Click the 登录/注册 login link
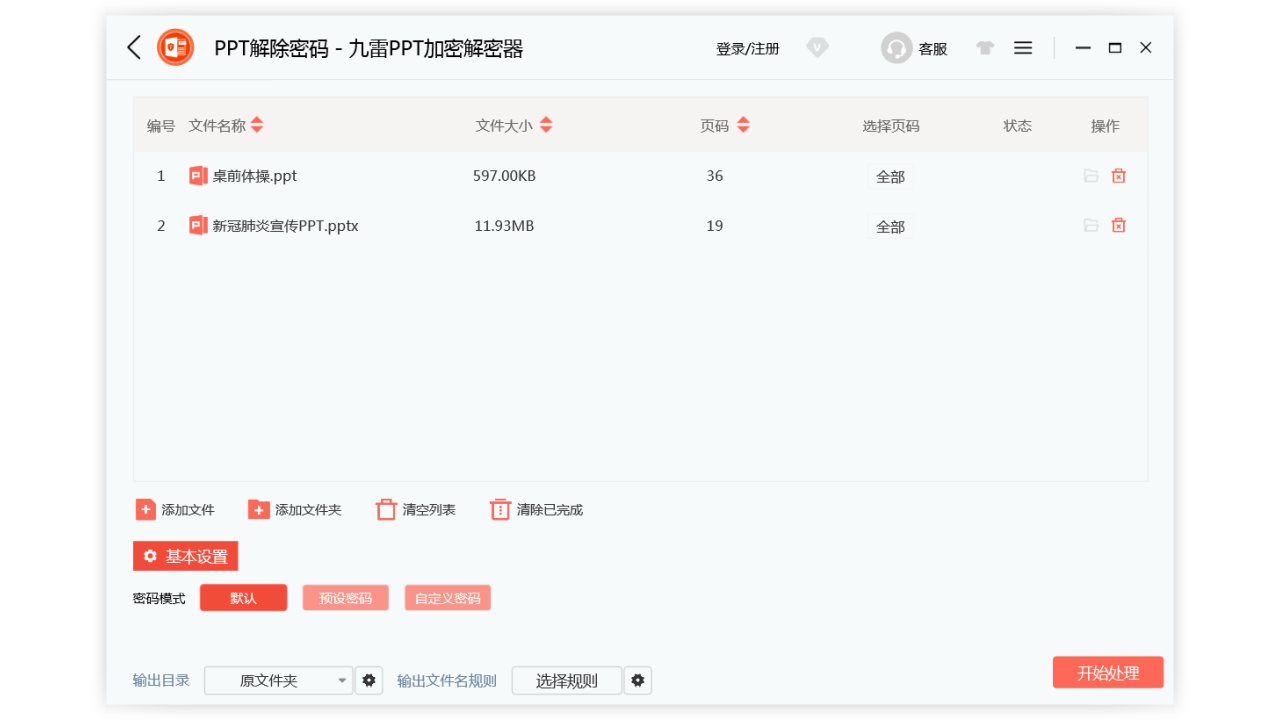Image resolution: width=1280 pixels, height=720 pixels. (x=747, y=47)
